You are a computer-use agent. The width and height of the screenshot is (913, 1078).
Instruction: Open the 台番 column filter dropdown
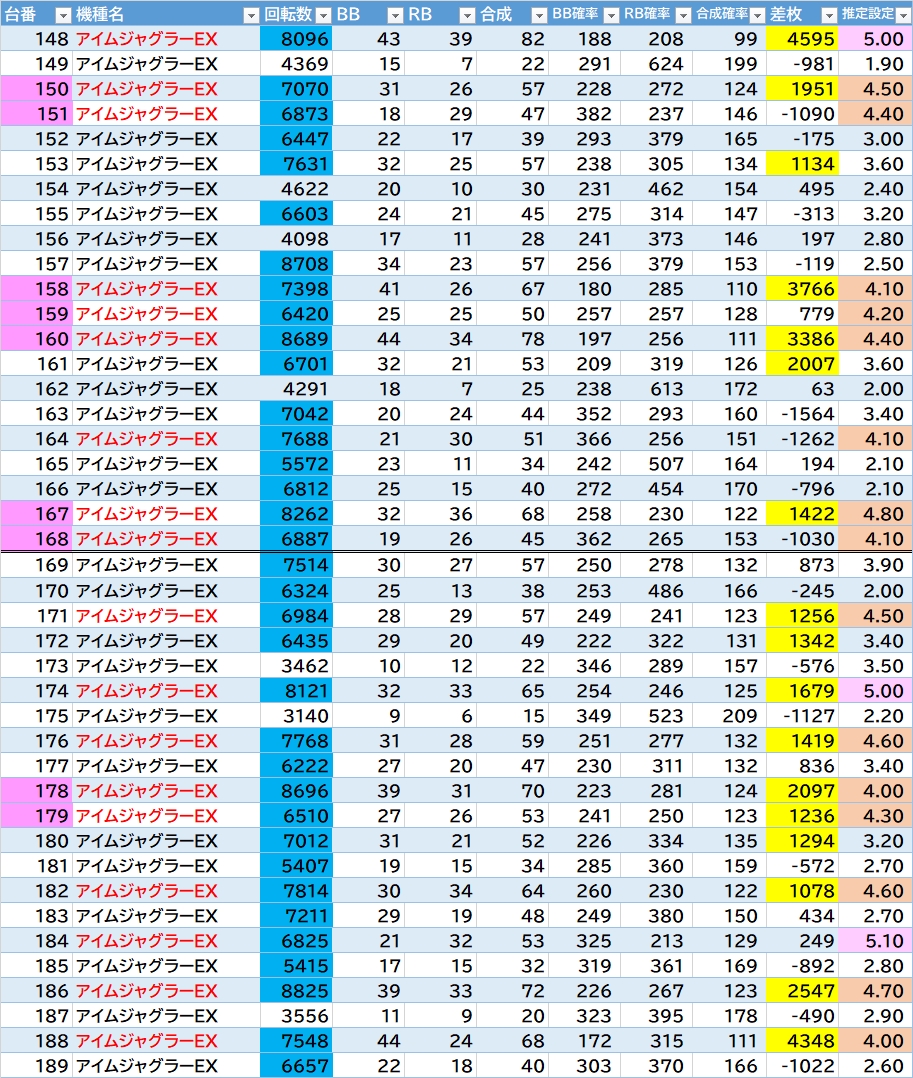pos(63,15)
